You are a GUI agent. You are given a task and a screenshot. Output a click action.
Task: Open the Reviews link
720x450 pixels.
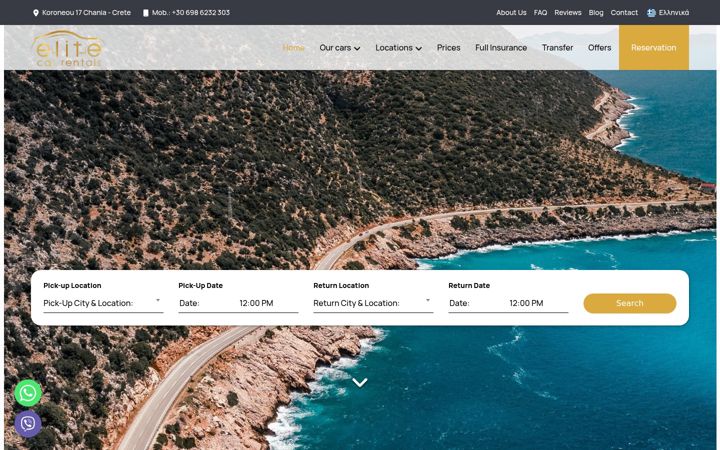pos(568,13)
